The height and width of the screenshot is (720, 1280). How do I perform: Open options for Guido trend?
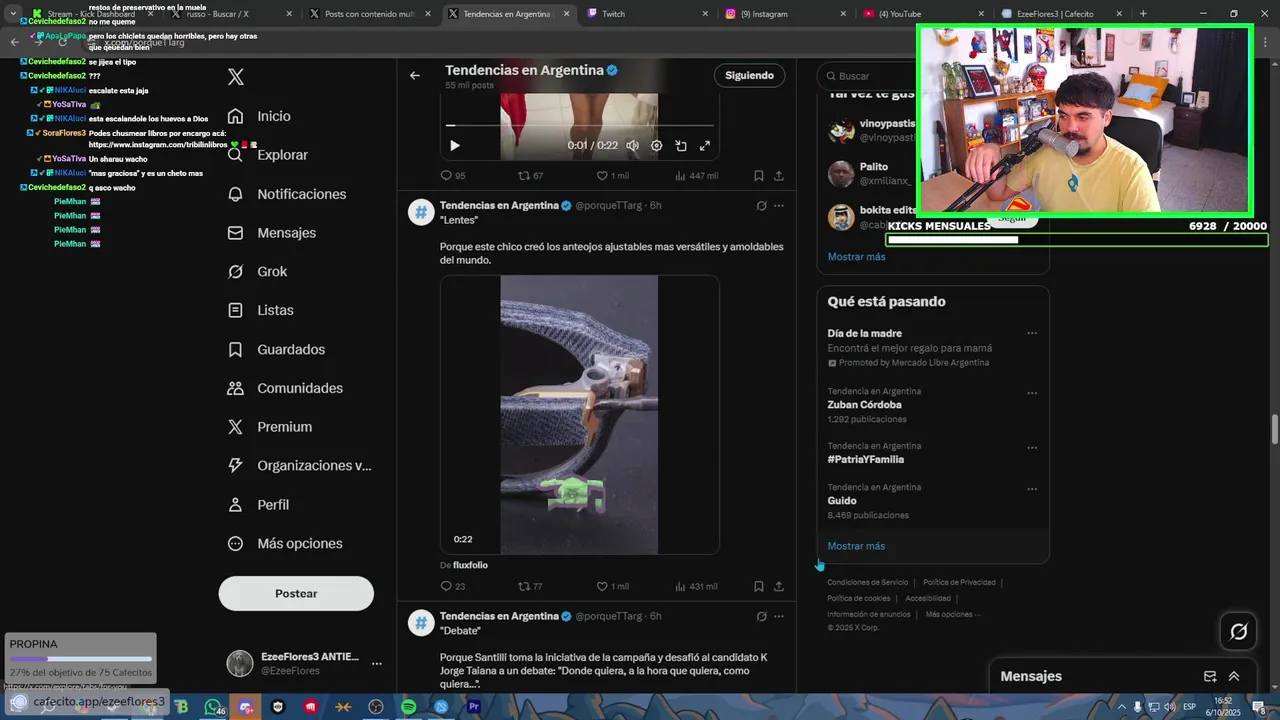1032,489
